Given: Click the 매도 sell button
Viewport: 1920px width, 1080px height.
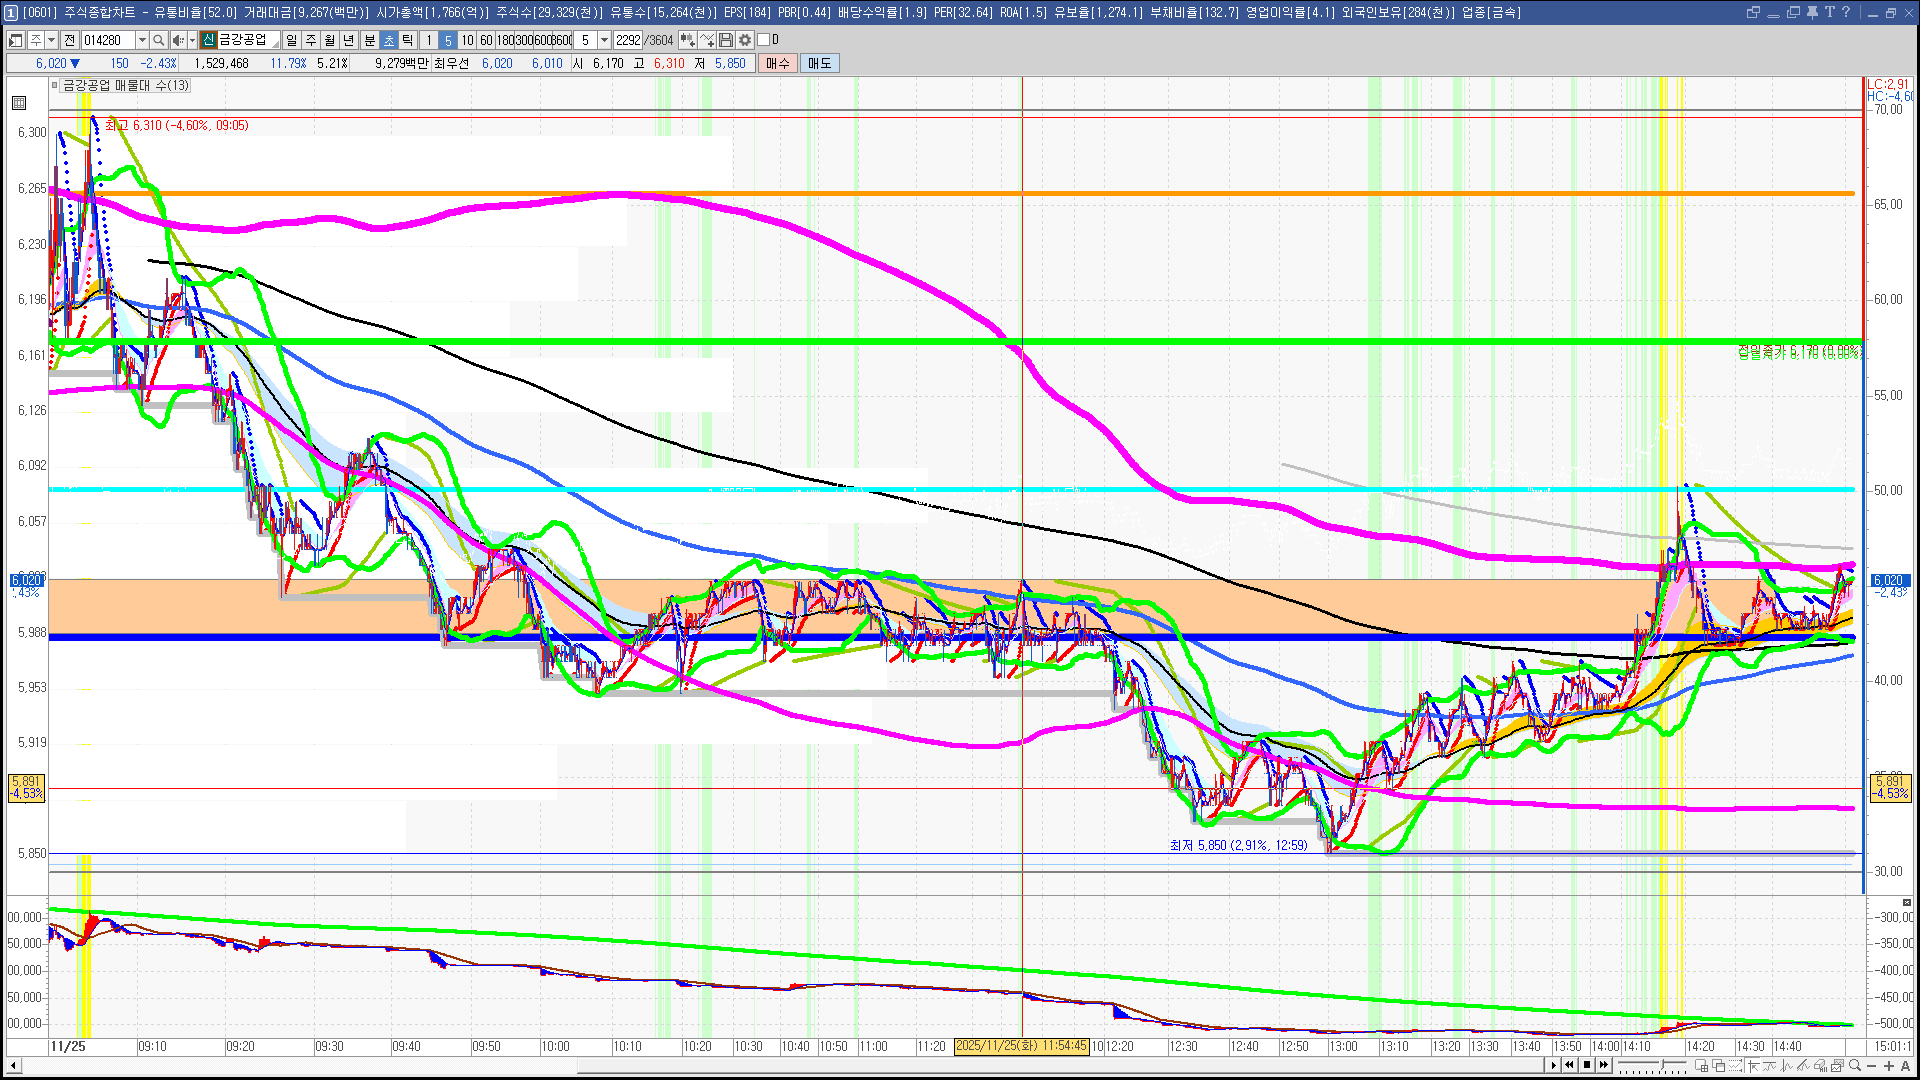Looking at the screenshot, I should (819, 63).
